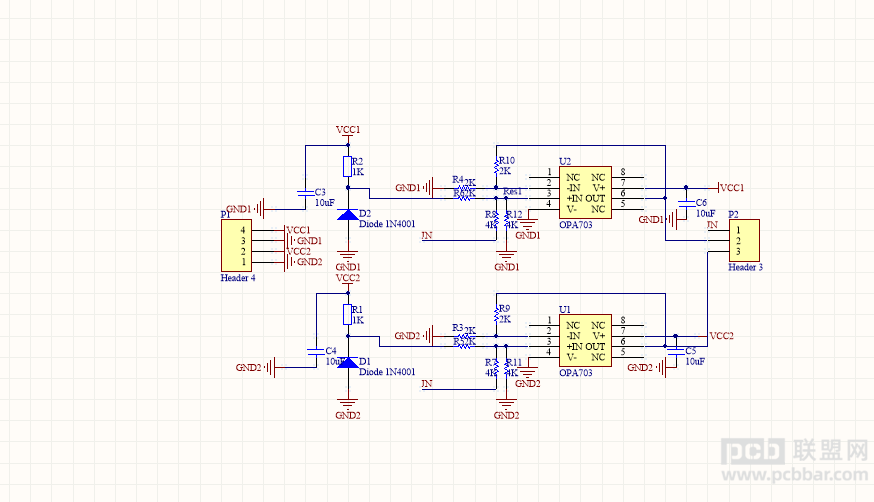Select diode D1 symbol
The height and width of the screenshot is (502, 874).
[x=348, y=363]
